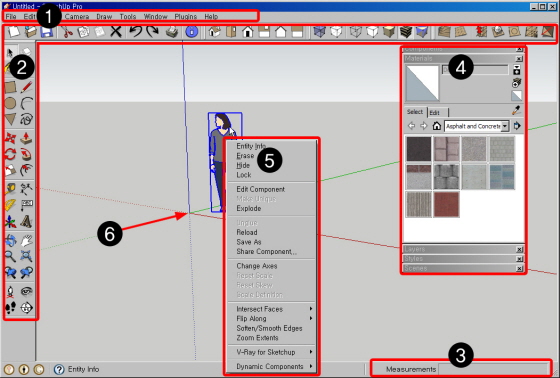Activate the Freehand drawing tool
The image size is (560, 378).
(26, 119)
